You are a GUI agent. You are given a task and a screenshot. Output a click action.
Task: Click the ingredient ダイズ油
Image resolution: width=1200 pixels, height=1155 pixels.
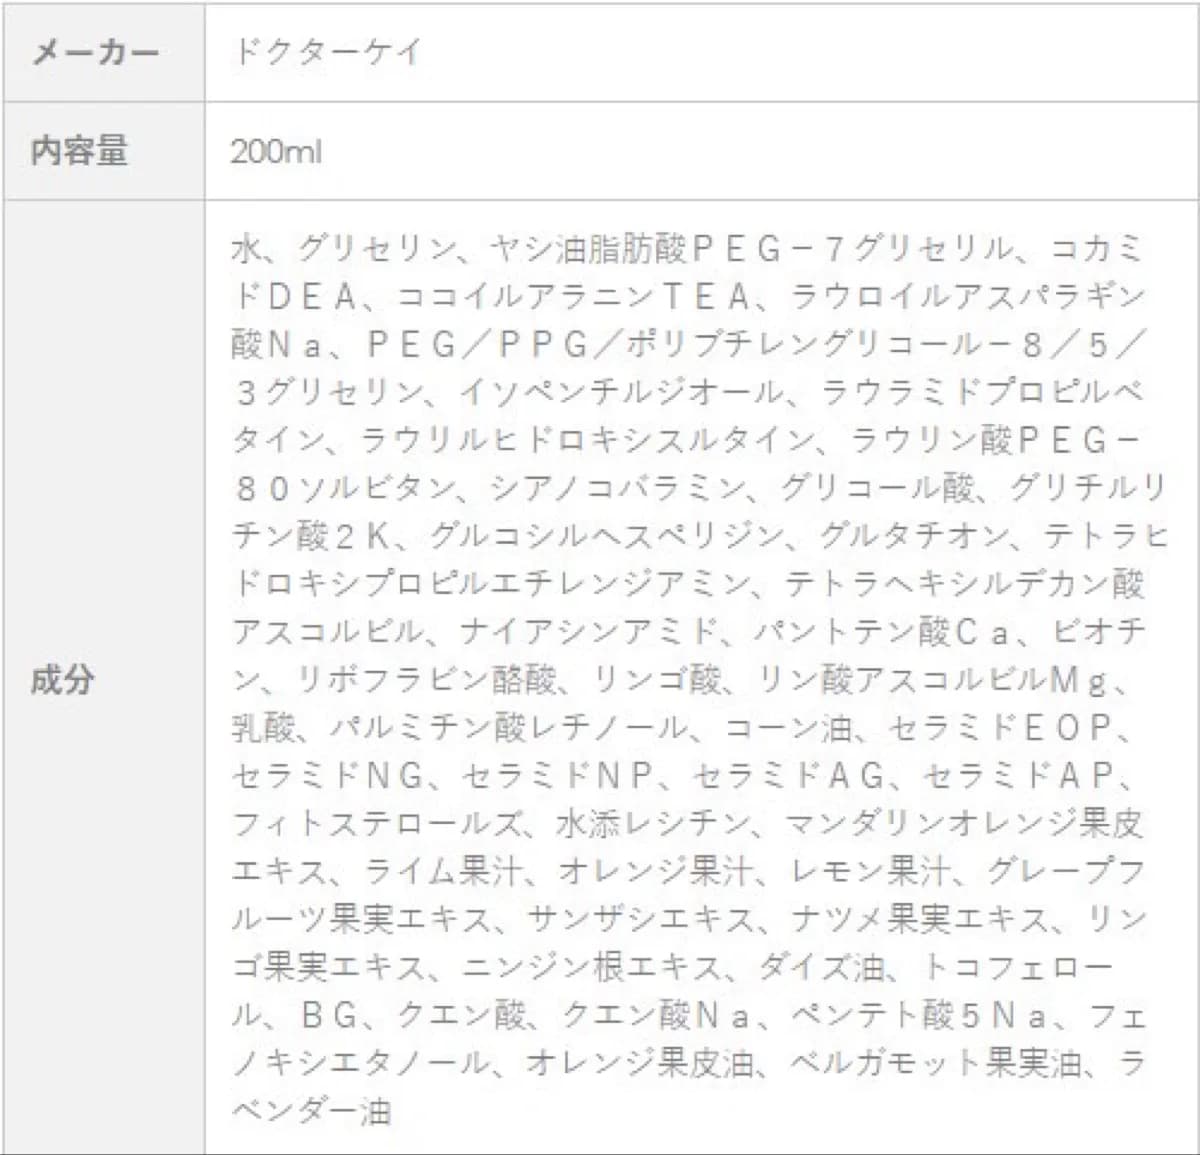(821, 968)
